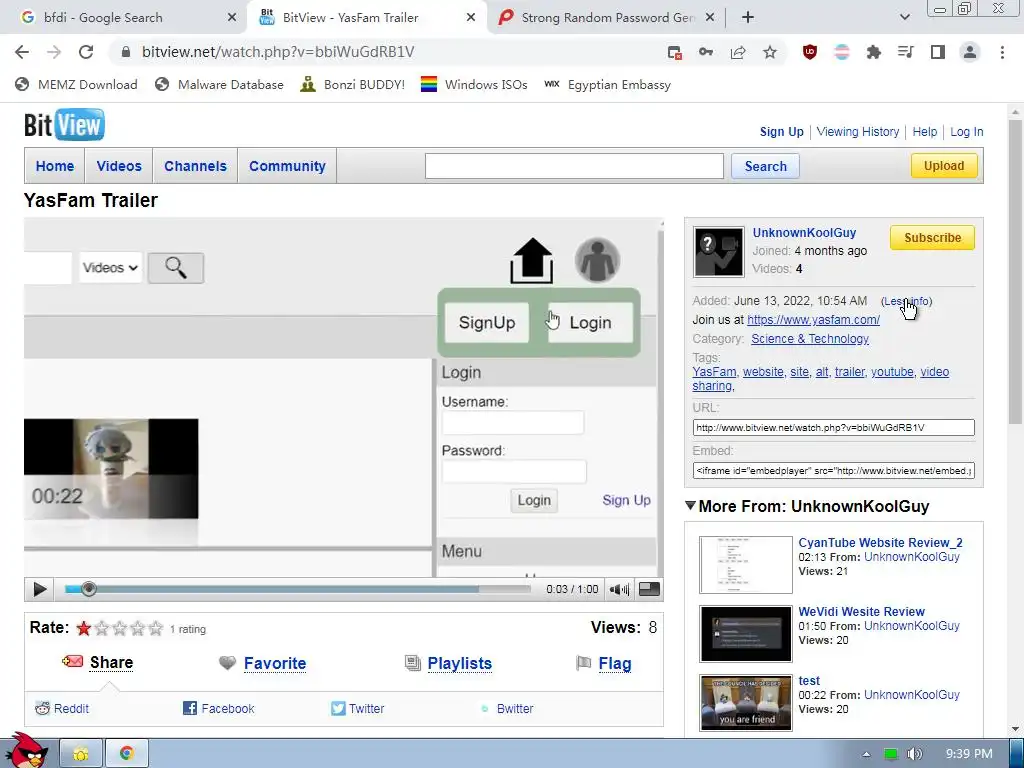Click the Reddit share icon link
Viewport: 1024px width, 768px height.
point(62,709)
